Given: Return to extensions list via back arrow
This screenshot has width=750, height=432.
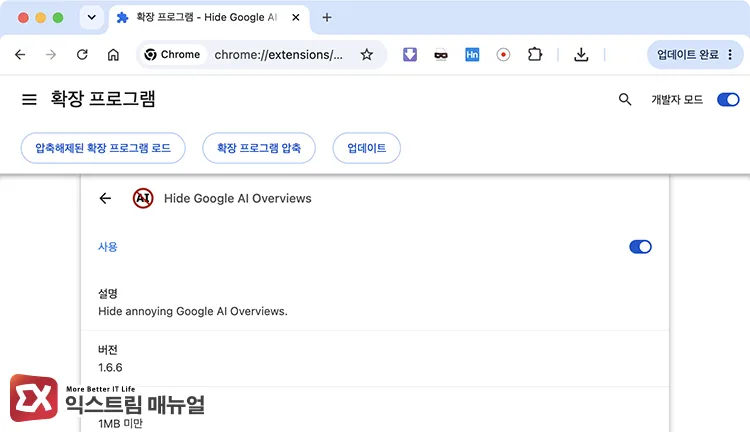Looking at the screenshot, I should (x=105, y=198).
